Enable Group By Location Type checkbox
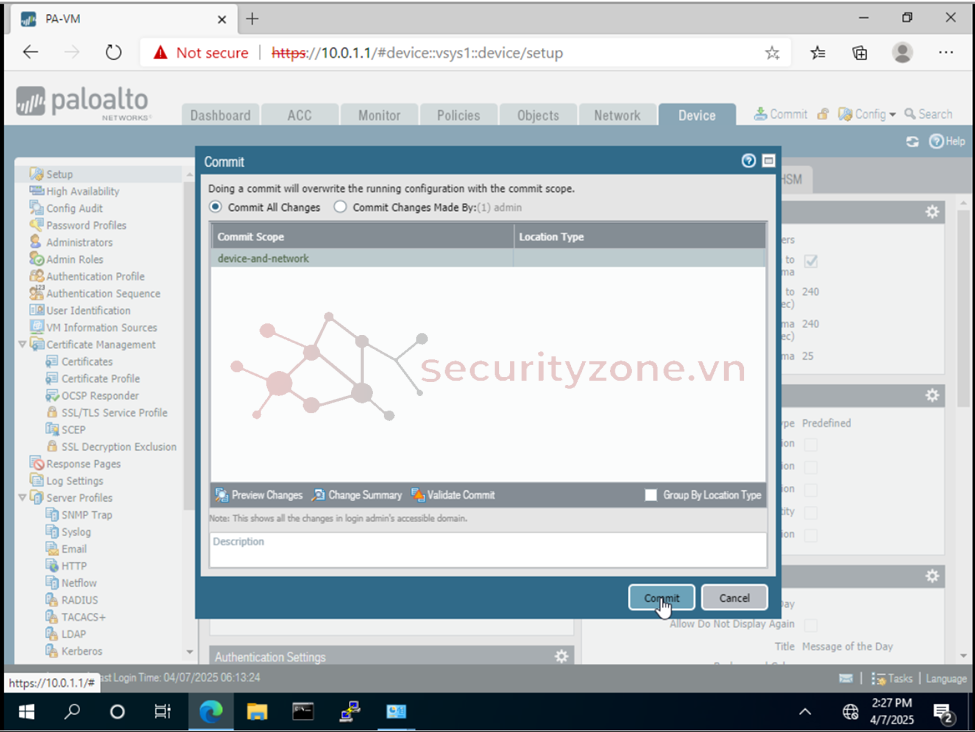Screen dimensions: 975x732 pyautogui.click(x=651, y=495)
